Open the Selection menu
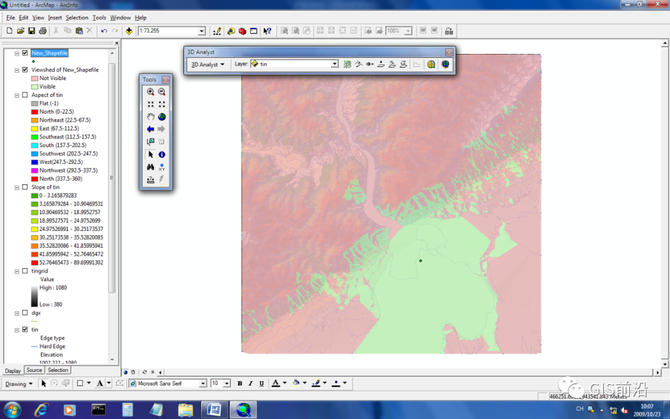The image size is (670, 419). pos(77,18)
